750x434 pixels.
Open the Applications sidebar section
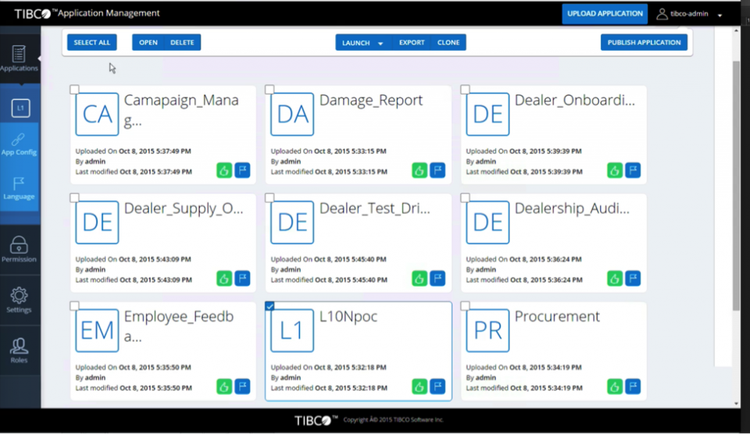[x=19, y=58]
